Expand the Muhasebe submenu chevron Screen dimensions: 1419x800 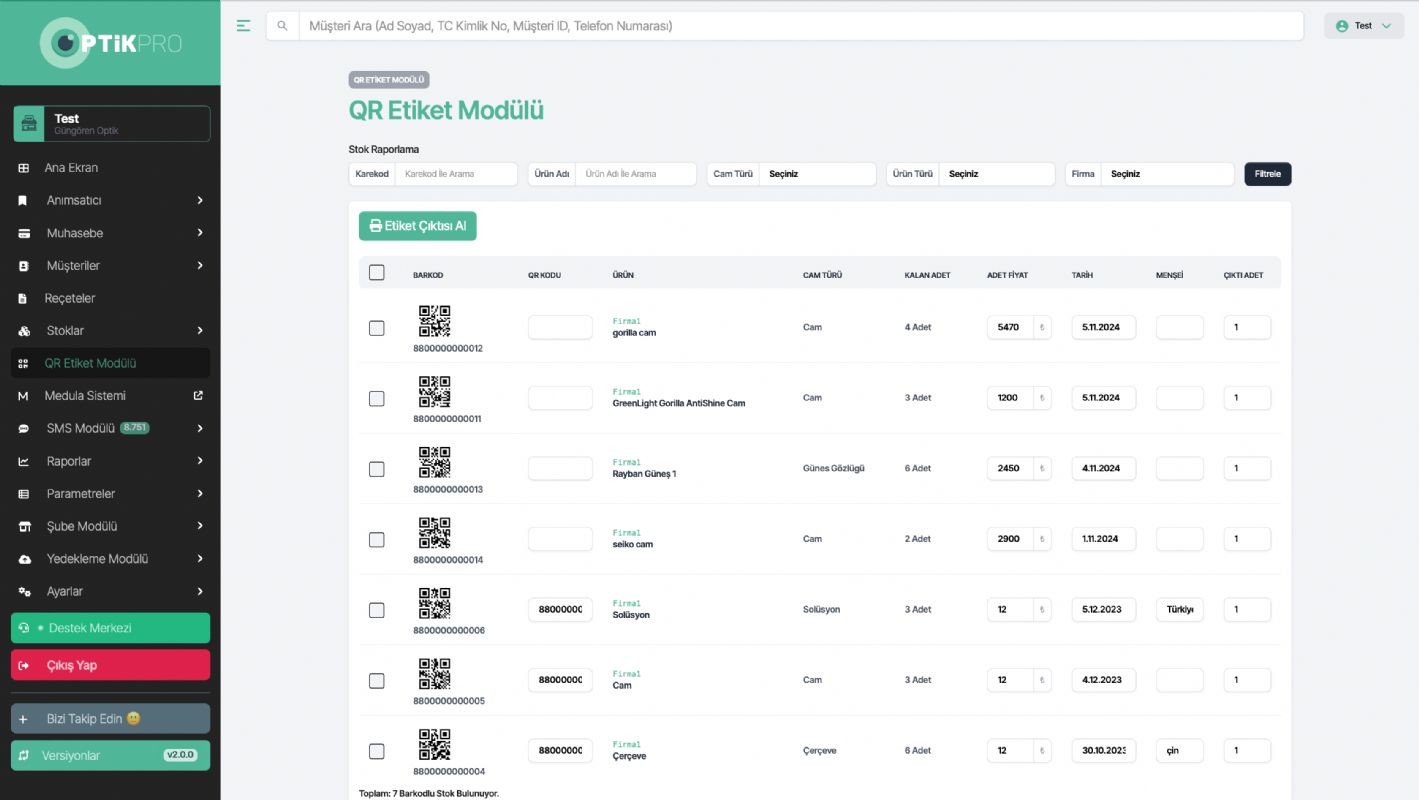(200, 233)
